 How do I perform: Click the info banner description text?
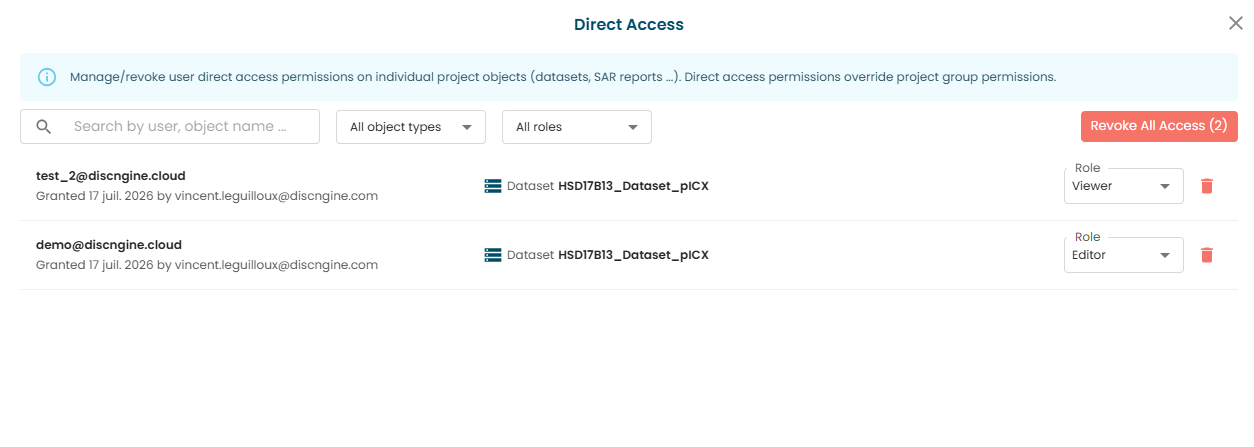[563, 76]
